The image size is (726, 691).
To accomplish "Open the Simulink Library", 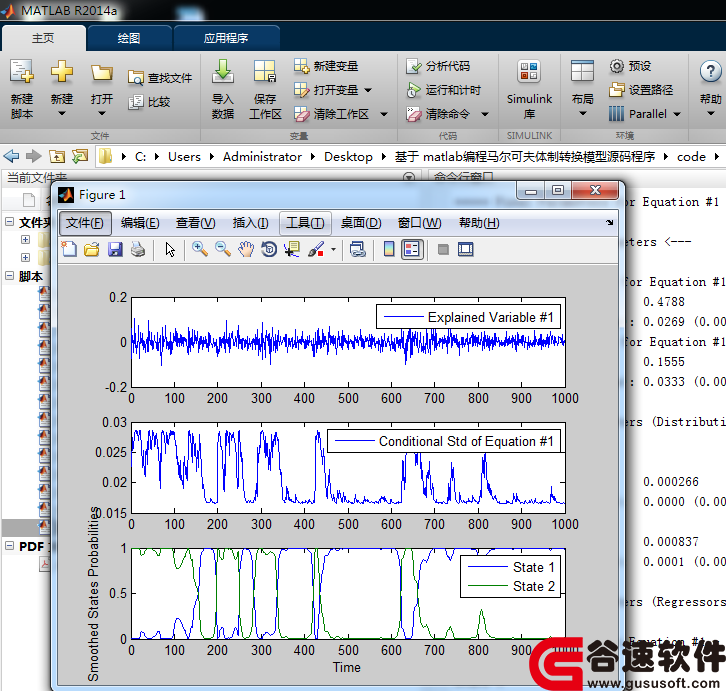I will (x=529, y=88).
